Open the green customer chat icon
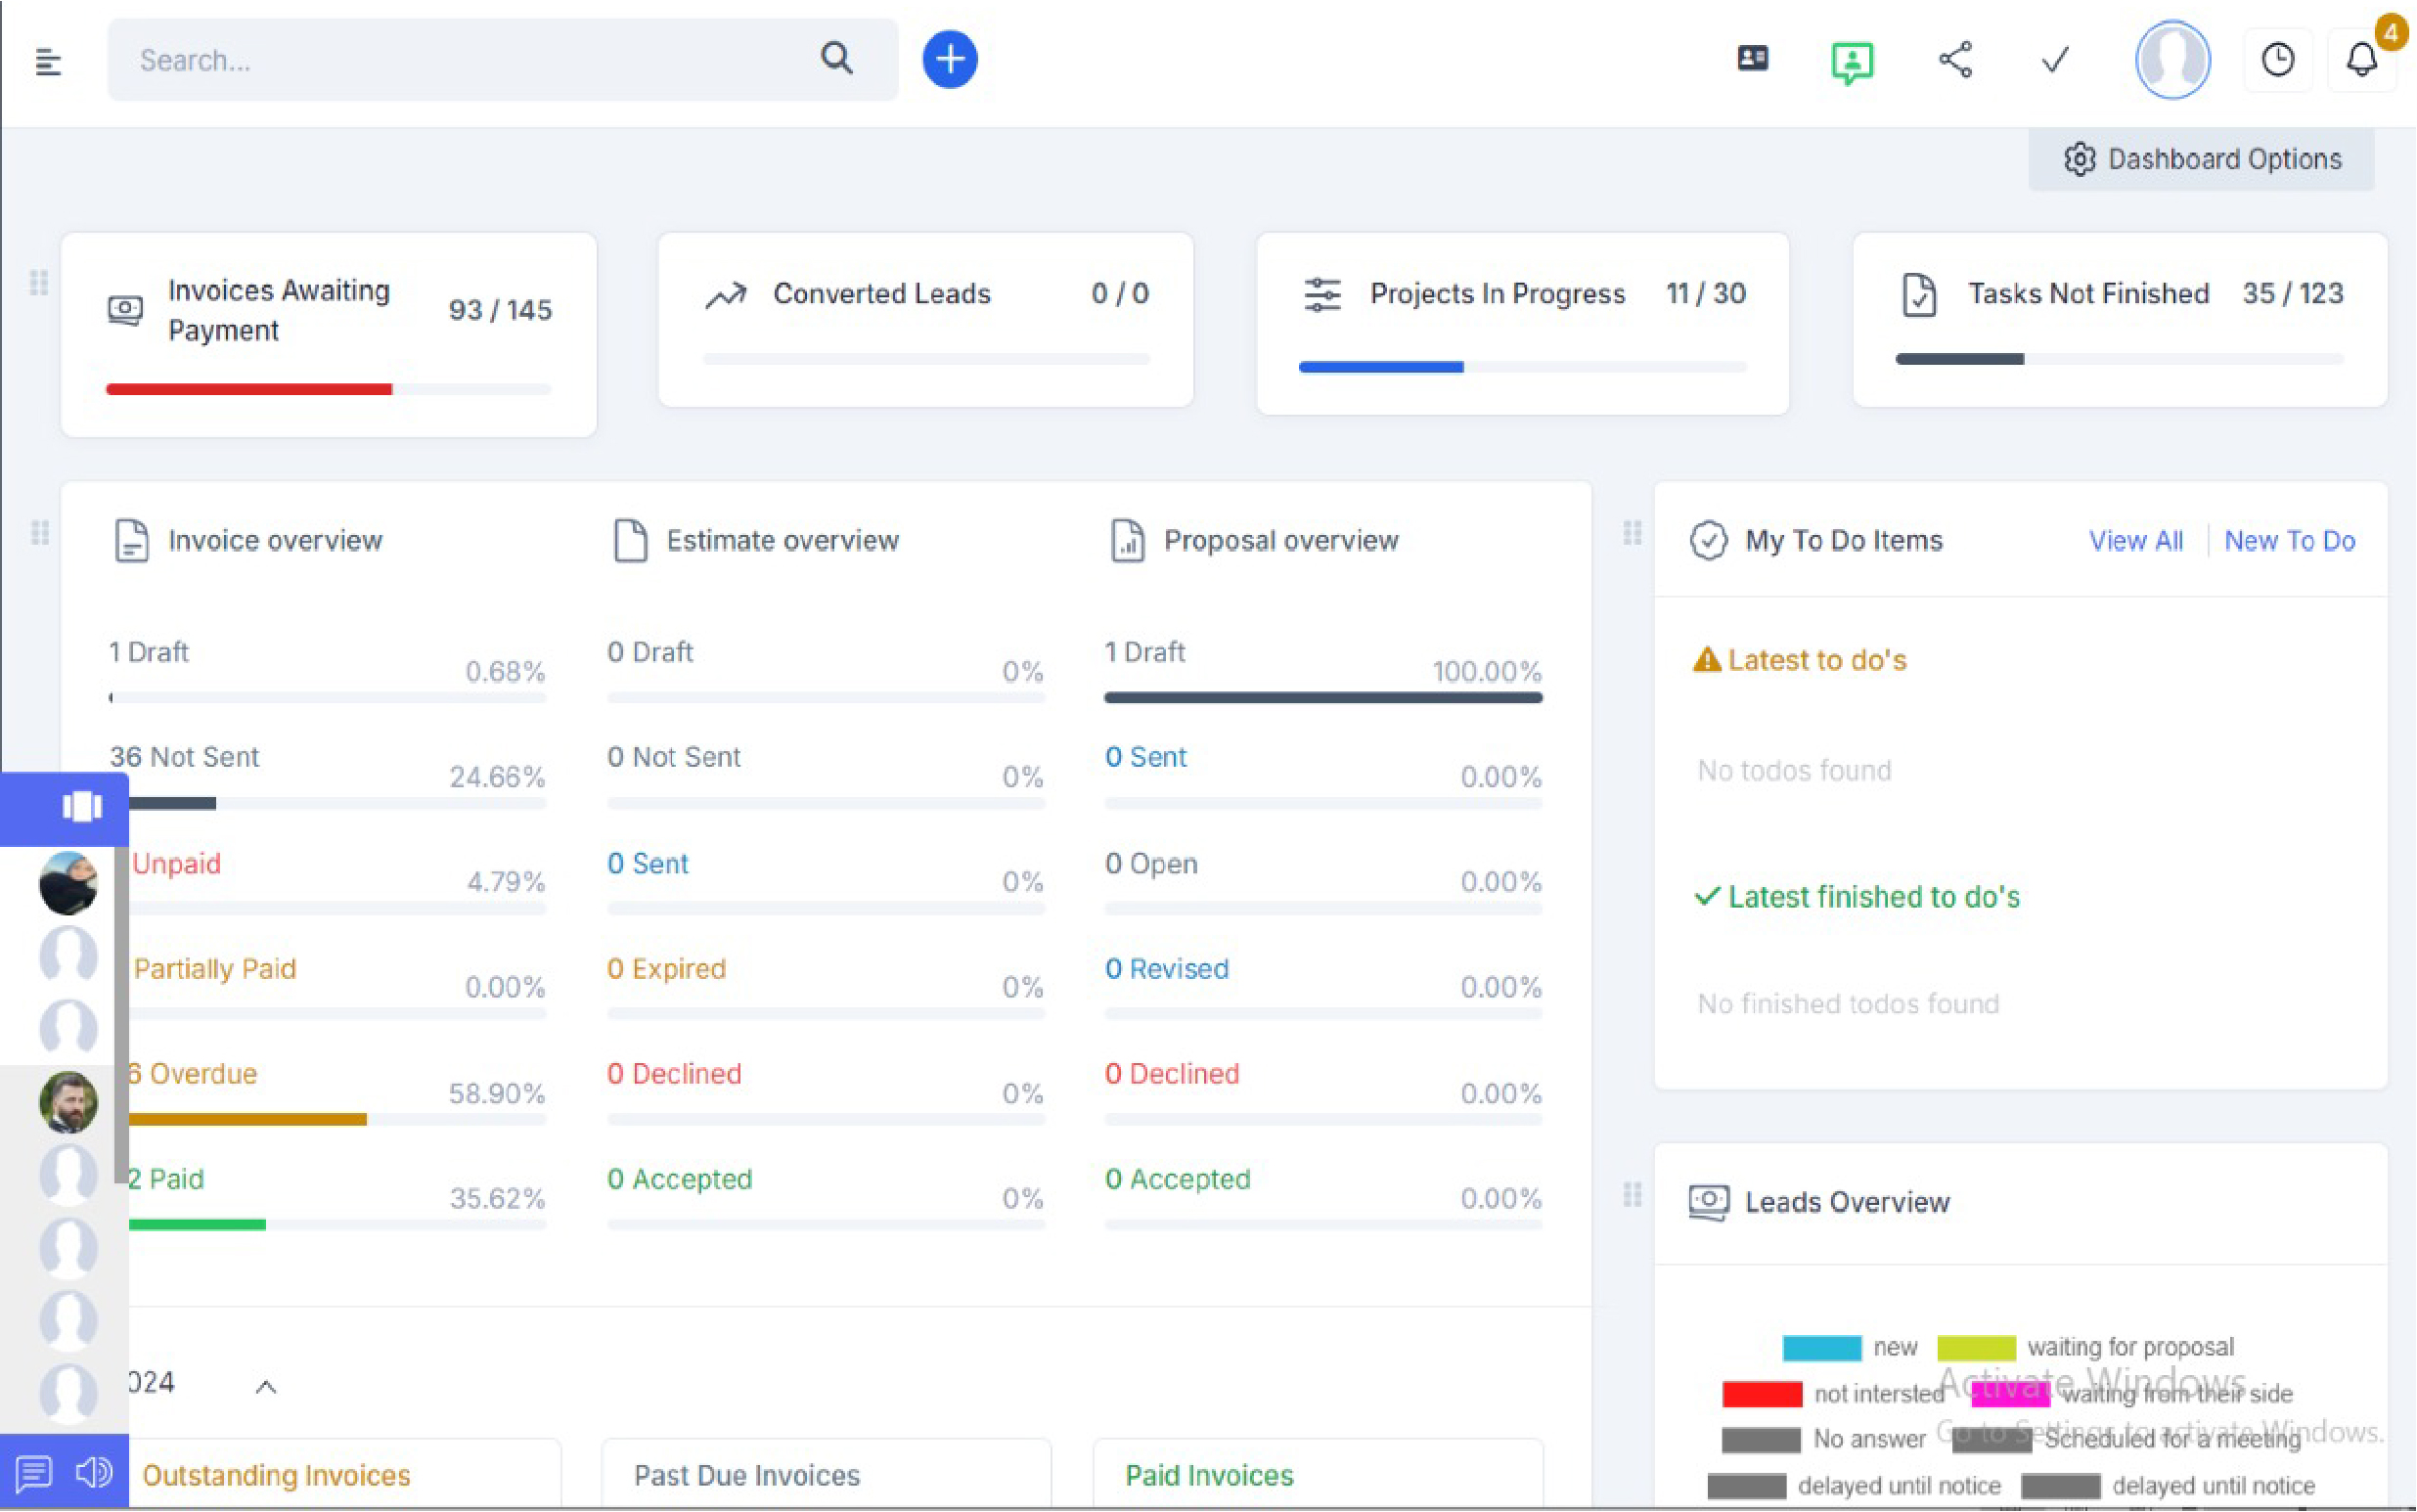 pos(1851,62)
